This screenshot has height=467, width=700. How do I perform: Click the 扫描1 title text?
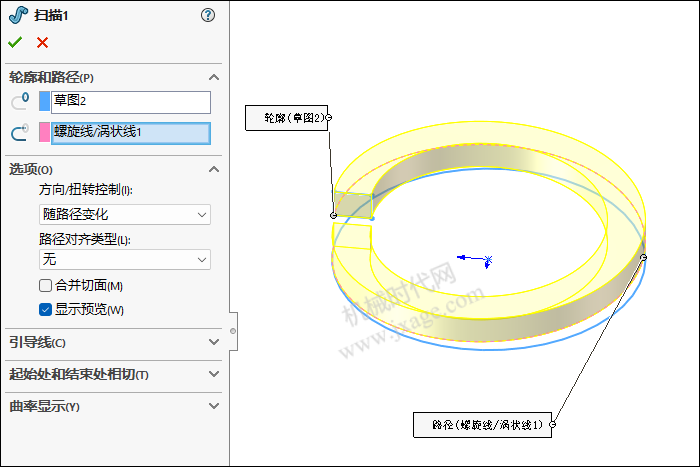click(x=51, y=15)
